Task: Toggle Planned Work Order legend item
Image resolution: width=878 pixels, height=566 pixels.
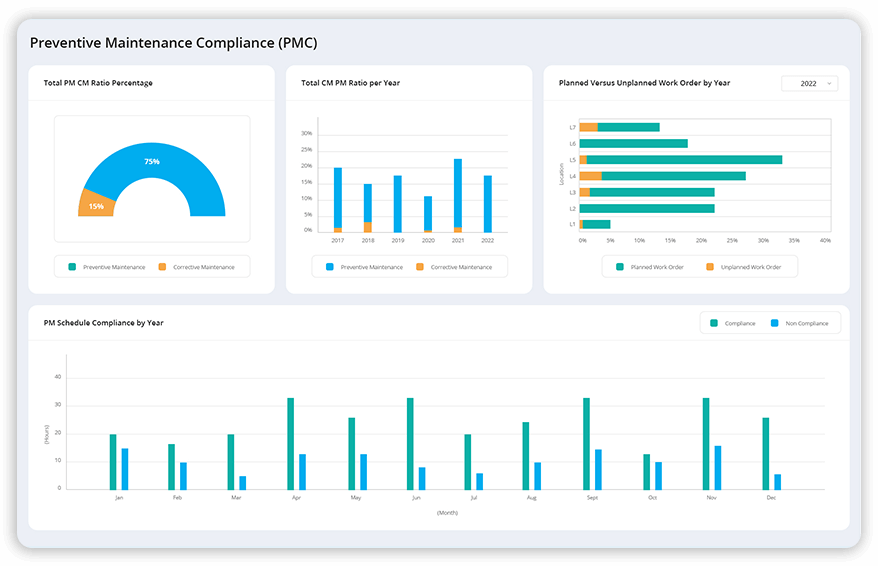Action: [649, 267]
